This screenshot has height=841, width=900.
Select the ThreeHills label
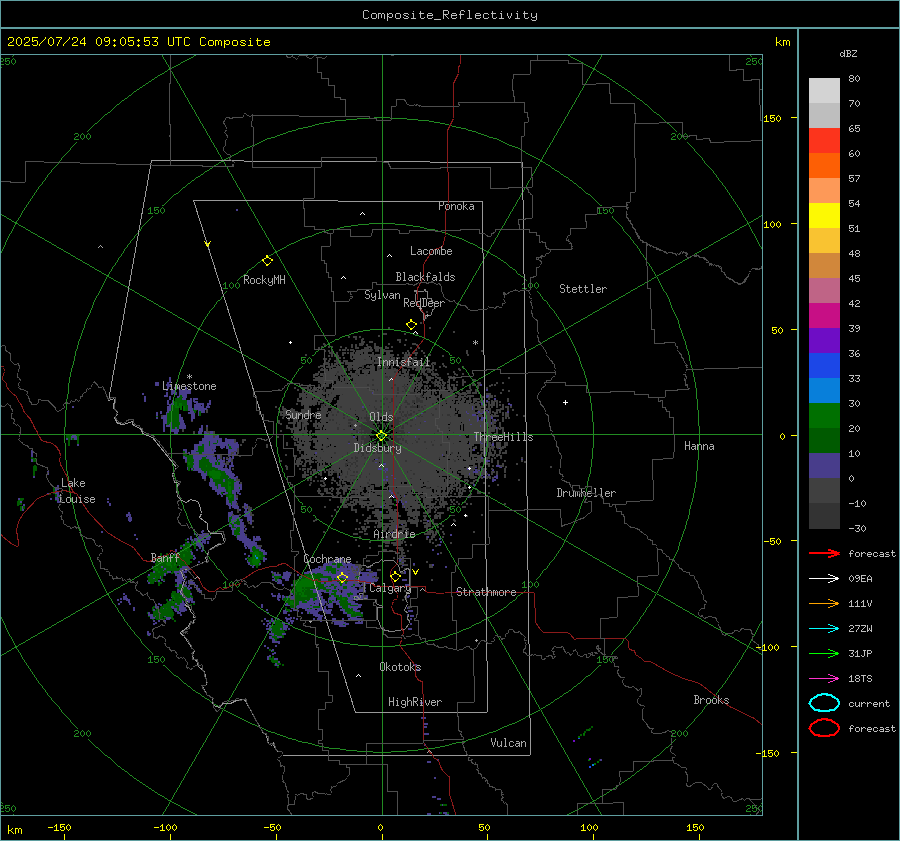pos(503,437)
